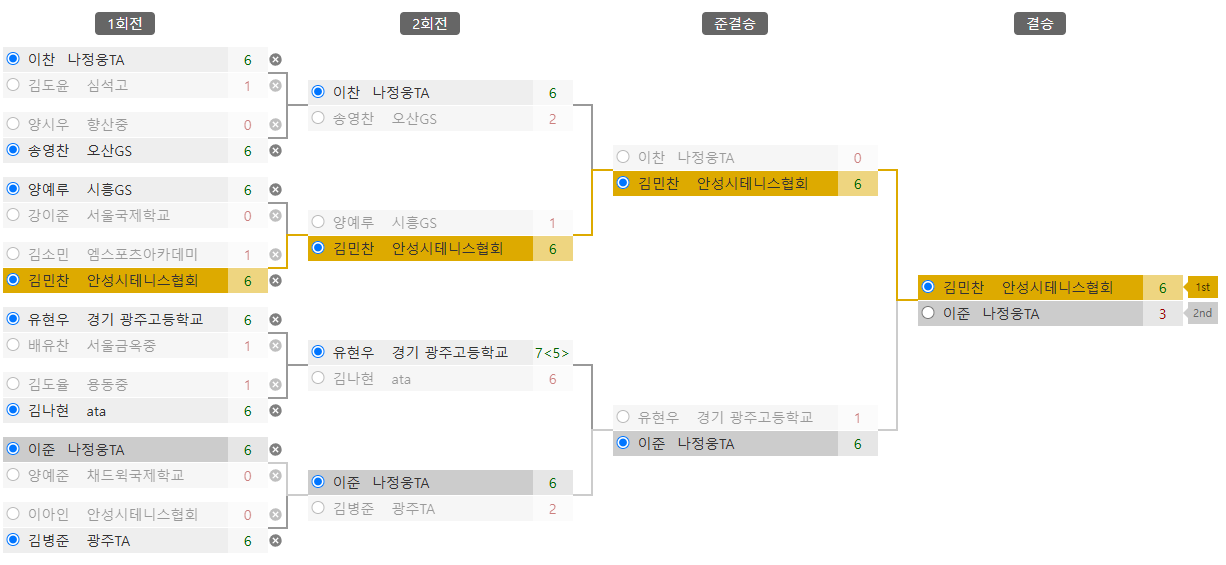Select the 김병준 광주TA radio in 2회전
Viewport: 1226px width, 565px height.
click(x=318, y=508)
